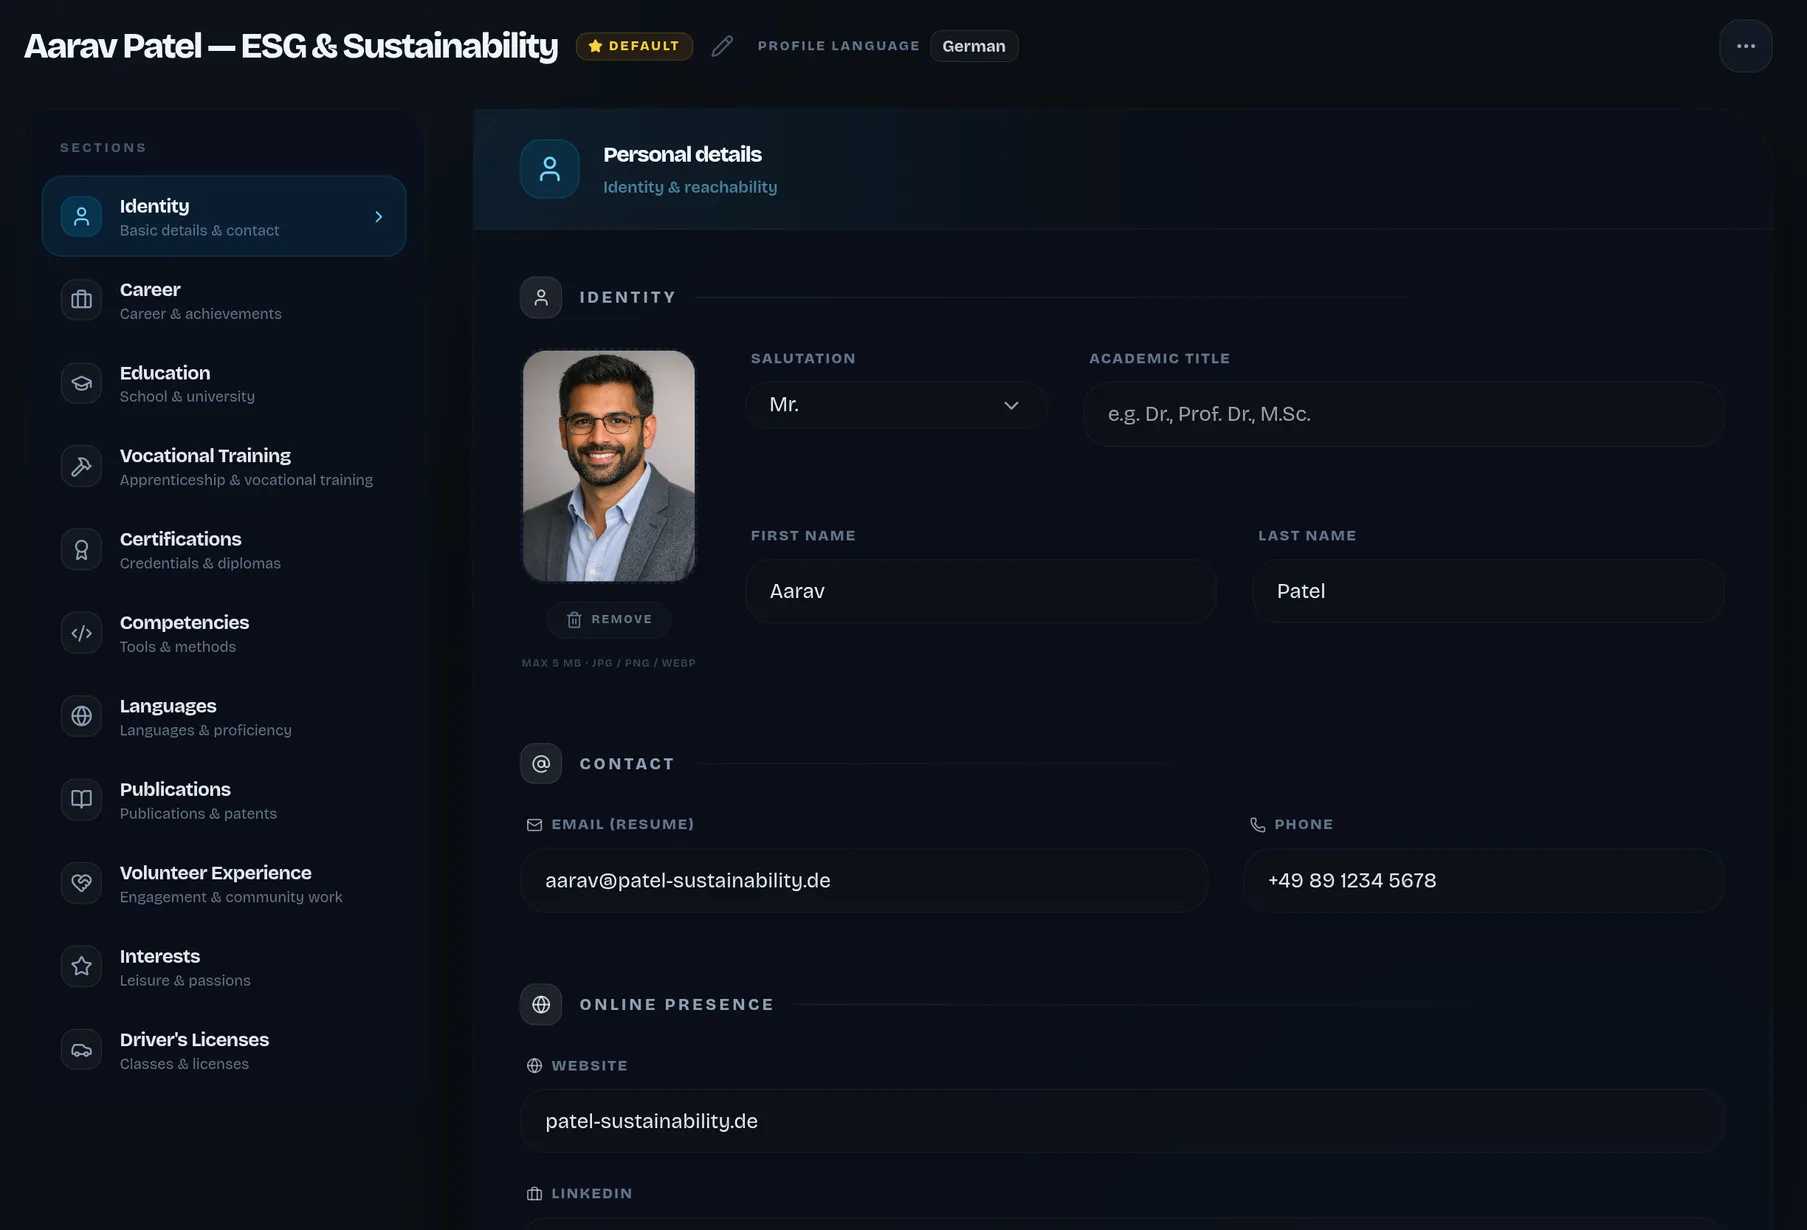Click the Volunteer Experience heart icon
The width and height of the screenshot is (1807, 1230).
pos(81,883)
